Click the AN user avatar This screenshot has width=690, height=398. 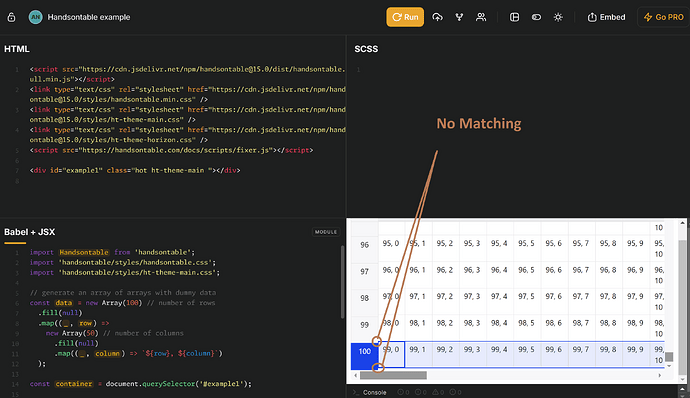click(x=36, y=17)
